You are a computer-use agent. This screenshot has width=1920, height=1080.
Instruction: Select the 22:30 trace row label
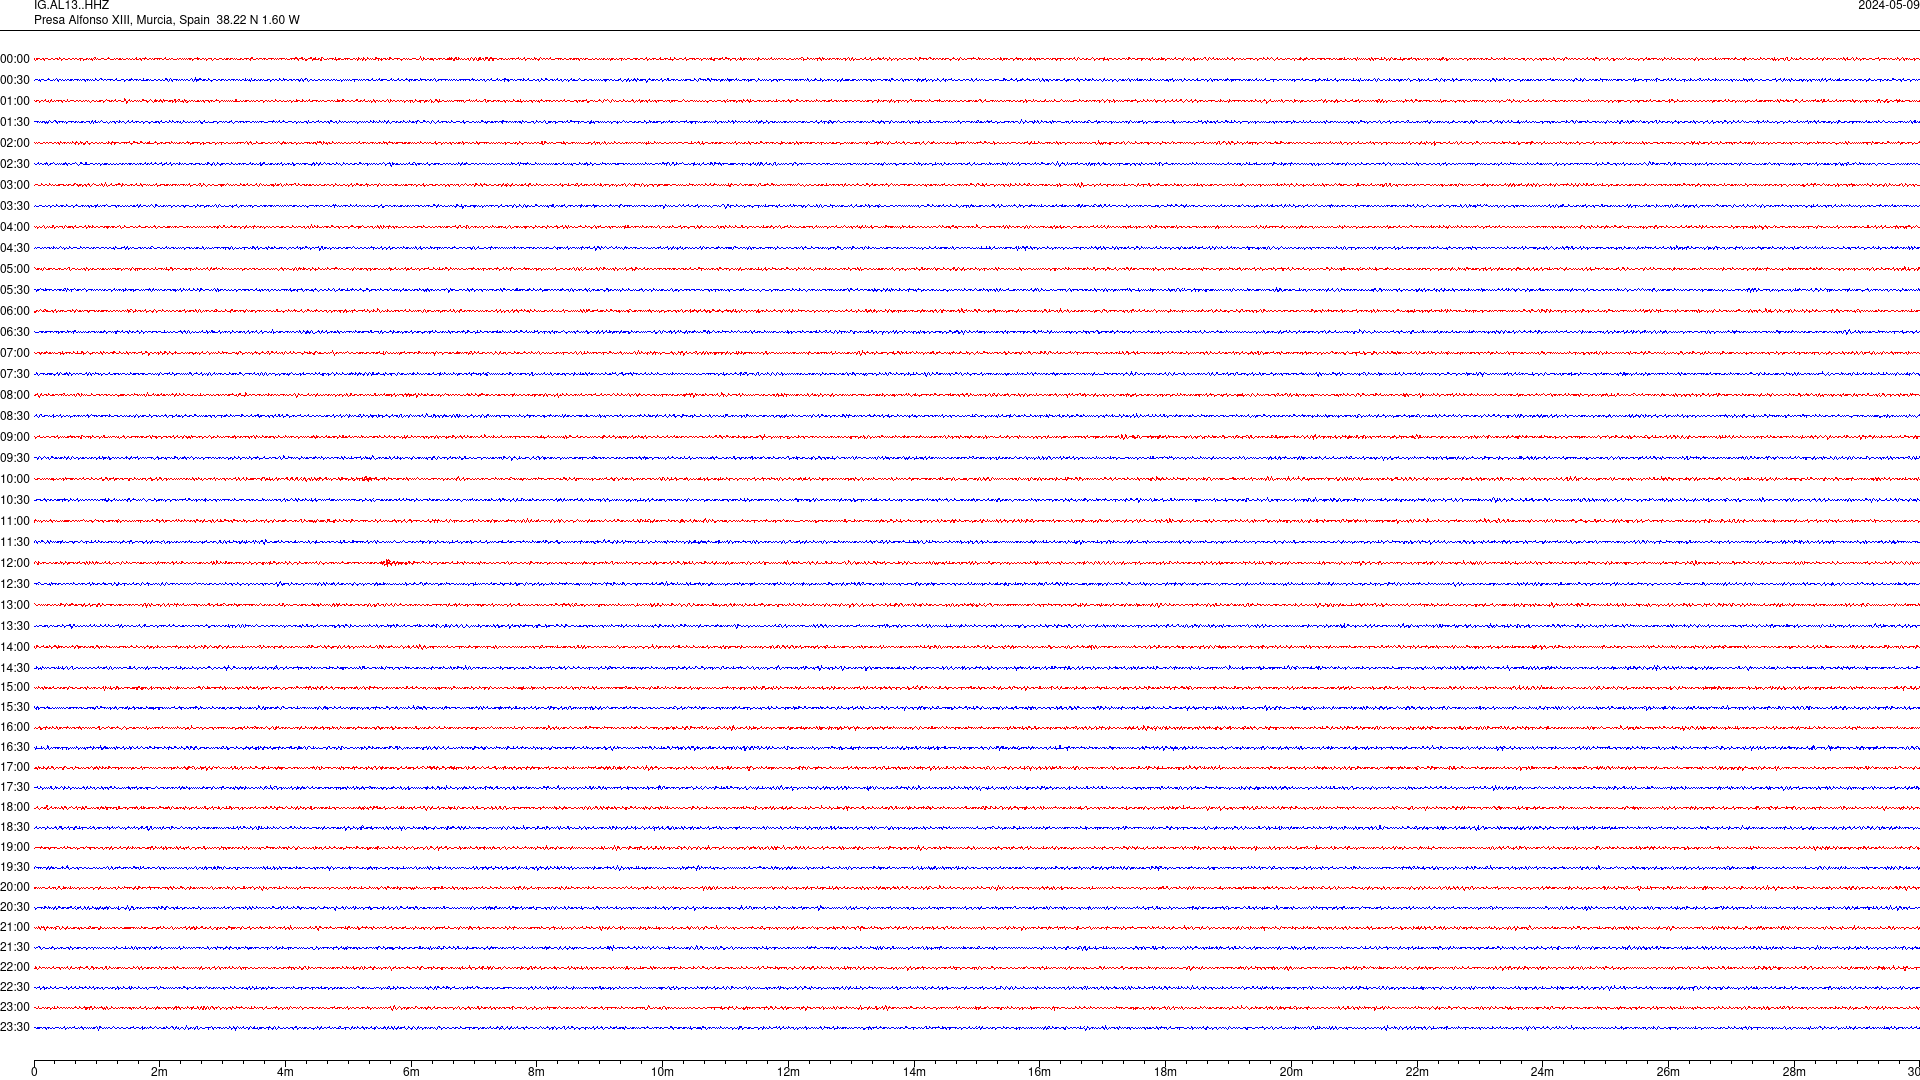click(x=15, y=987)
